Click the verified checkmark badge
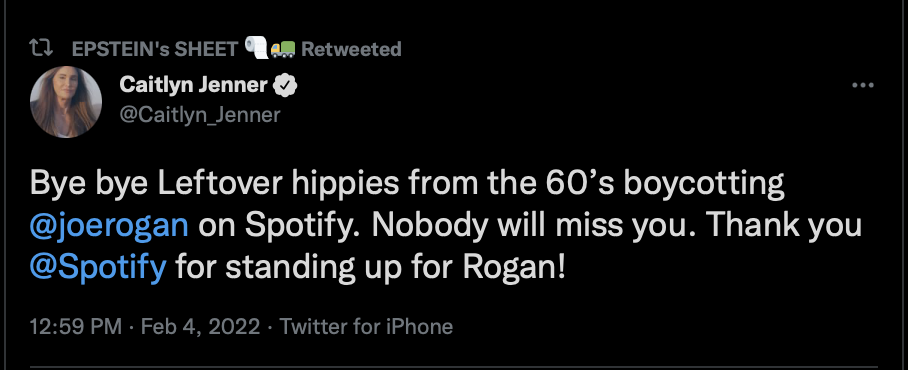Viewport: 908px width, 370px height. click(x=285, y=86)
